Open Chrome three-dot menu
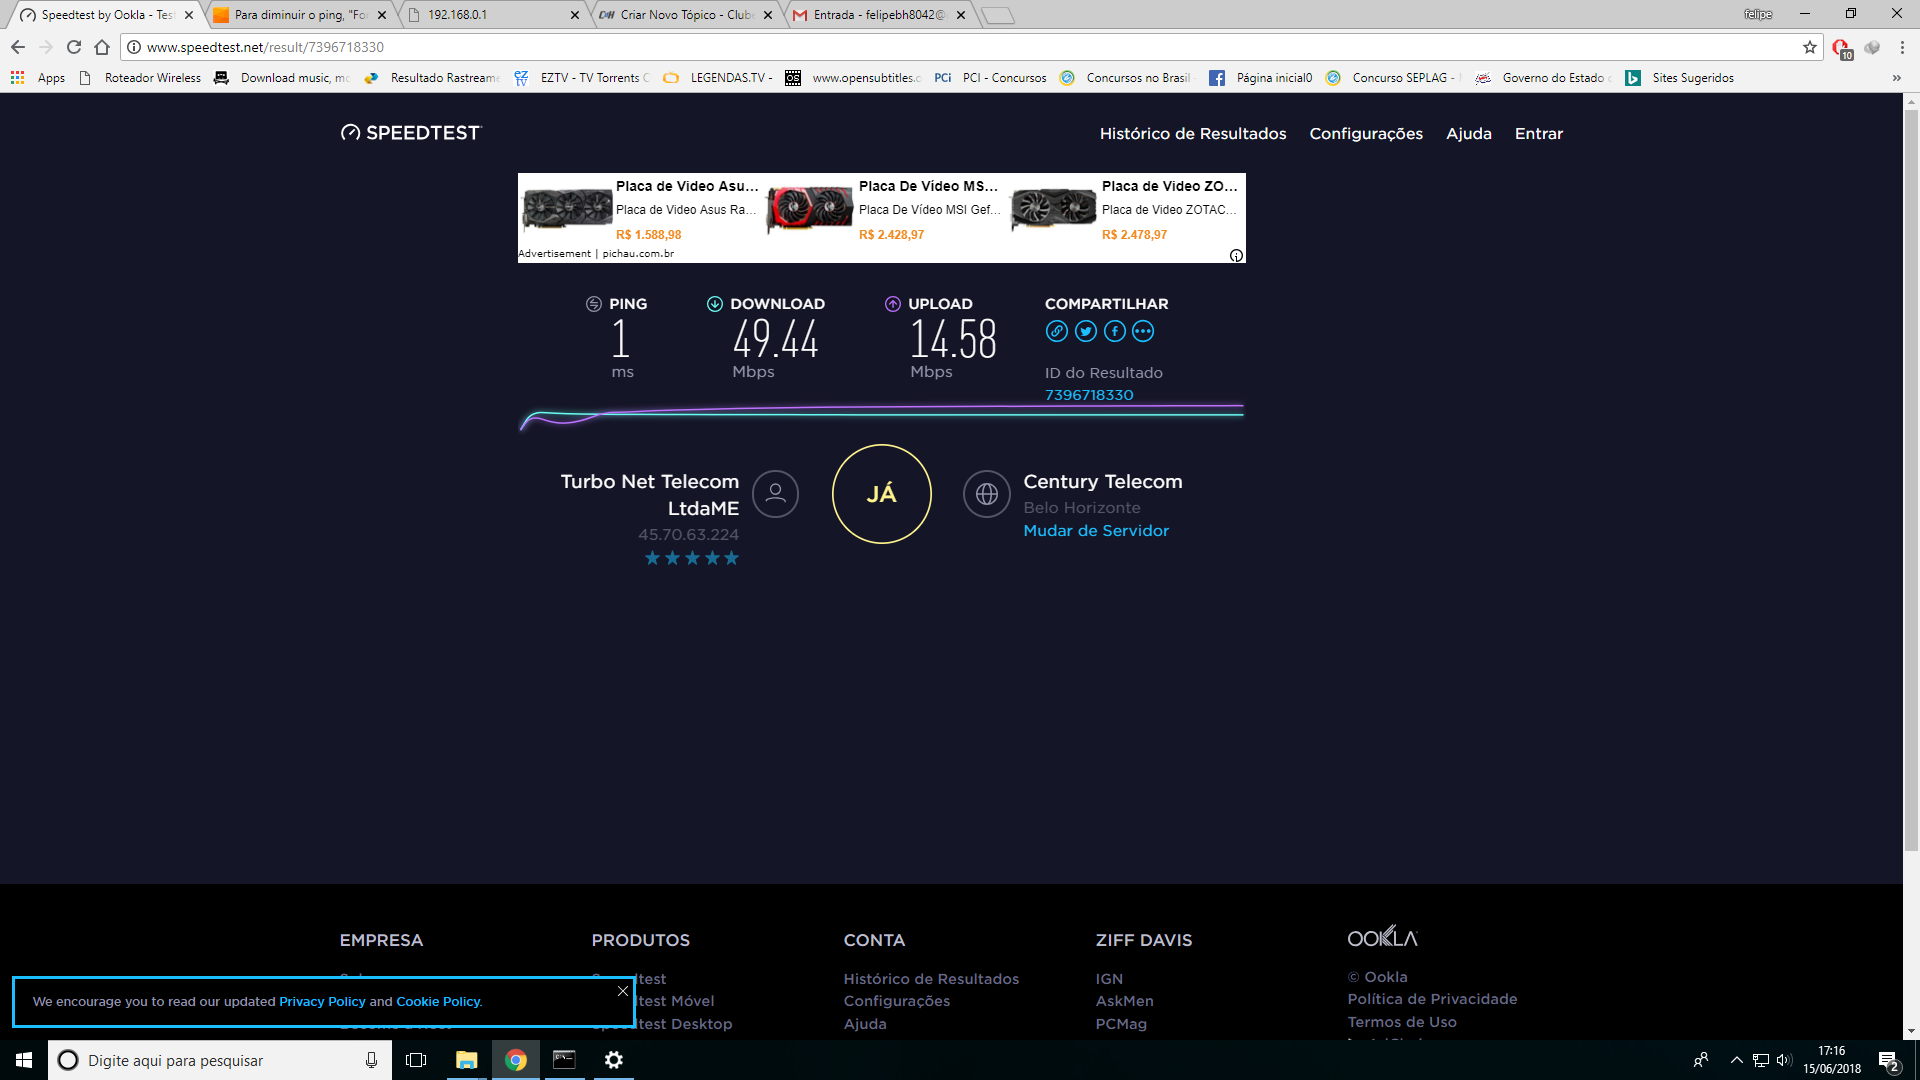The height and width of the screenshot is (1080, 1920). [1902, 47]
